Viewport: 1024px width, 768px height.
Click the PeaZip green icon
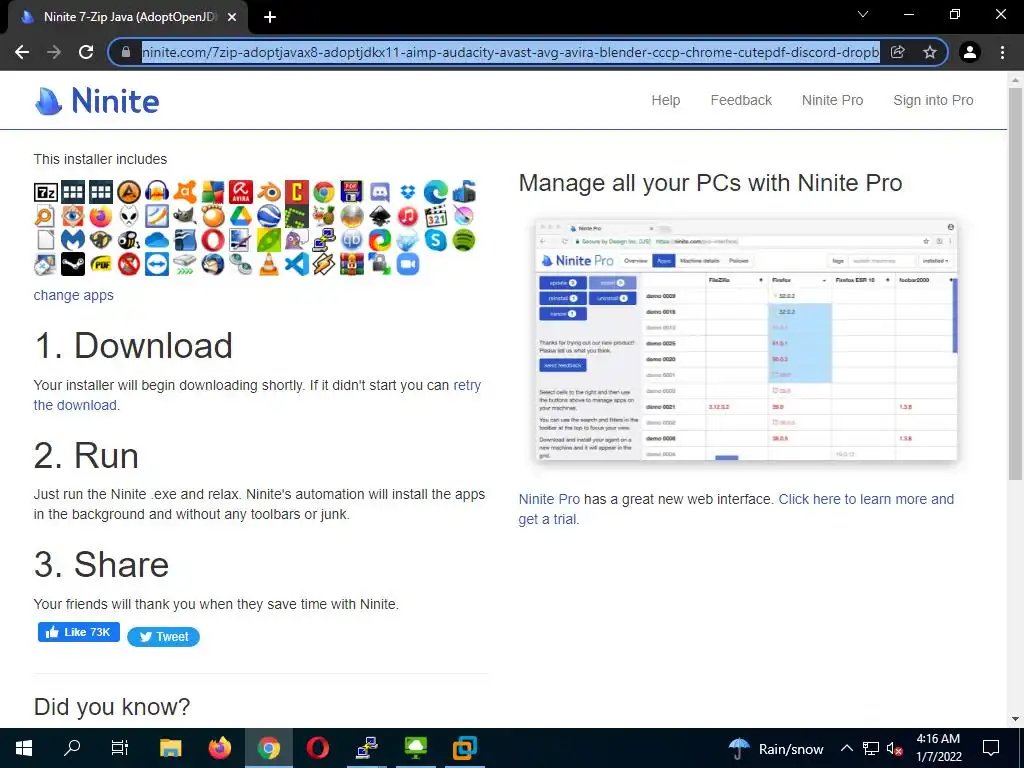pos(268,240)
